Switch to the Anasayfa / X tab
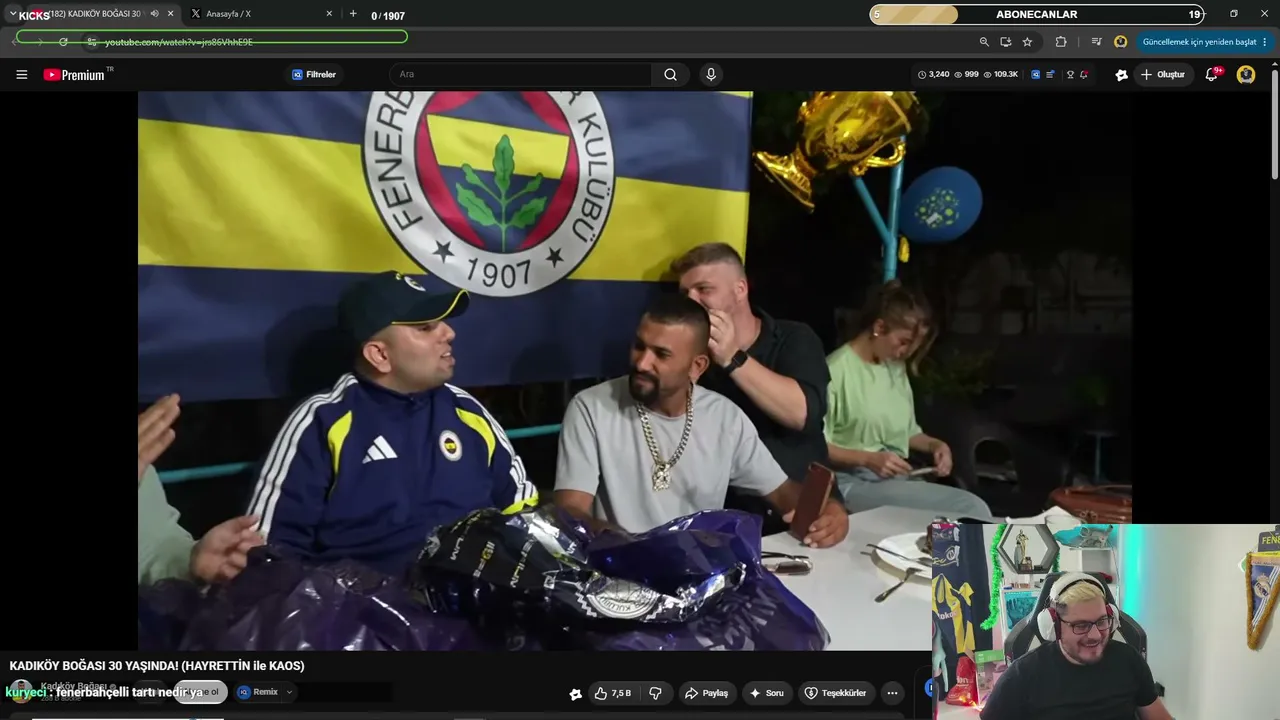Screen dimensions: 1280x720 point(260,14)
